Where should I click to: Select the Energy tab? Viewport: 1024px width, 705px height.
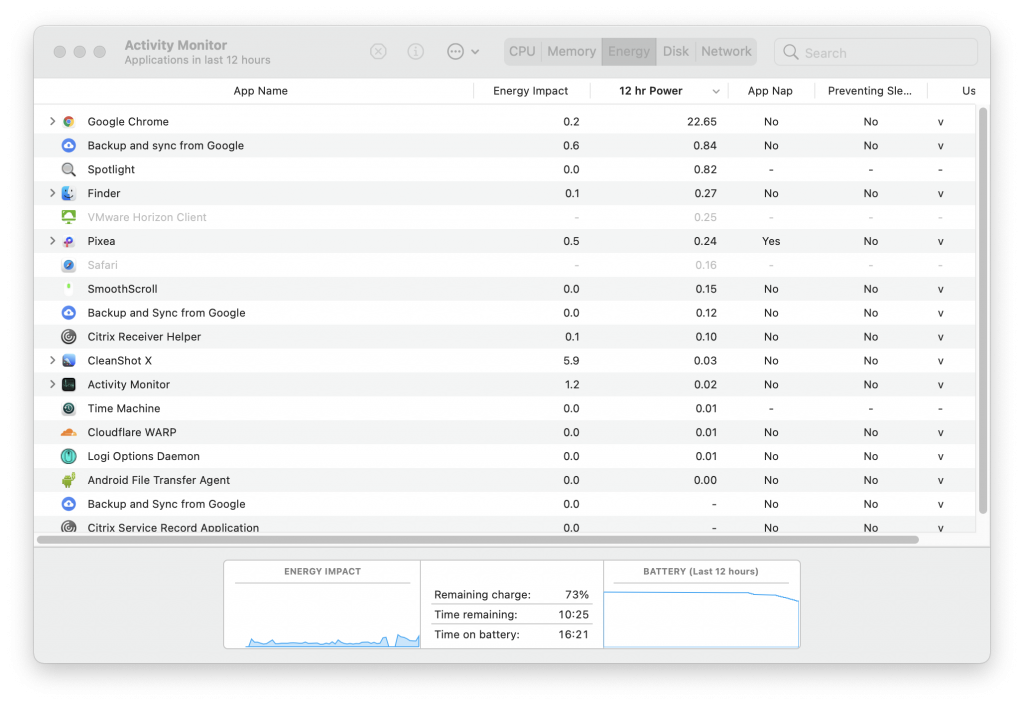tap(629, 52)
